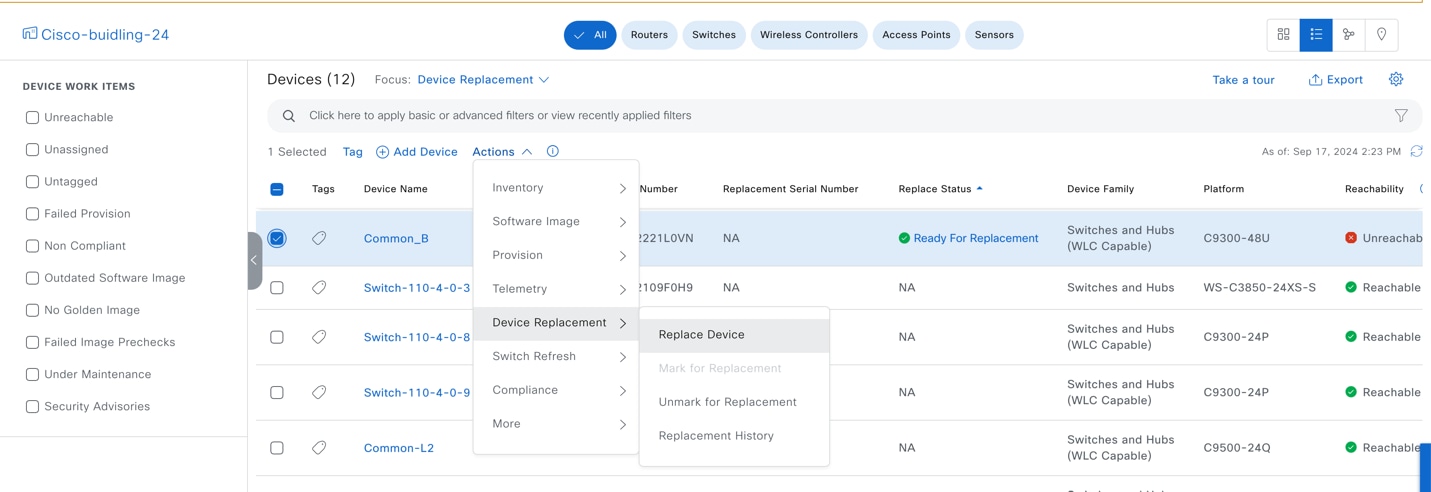Expand the Software Image submenu
Viewport: 1431px width, 492px height.
(556, 222)
